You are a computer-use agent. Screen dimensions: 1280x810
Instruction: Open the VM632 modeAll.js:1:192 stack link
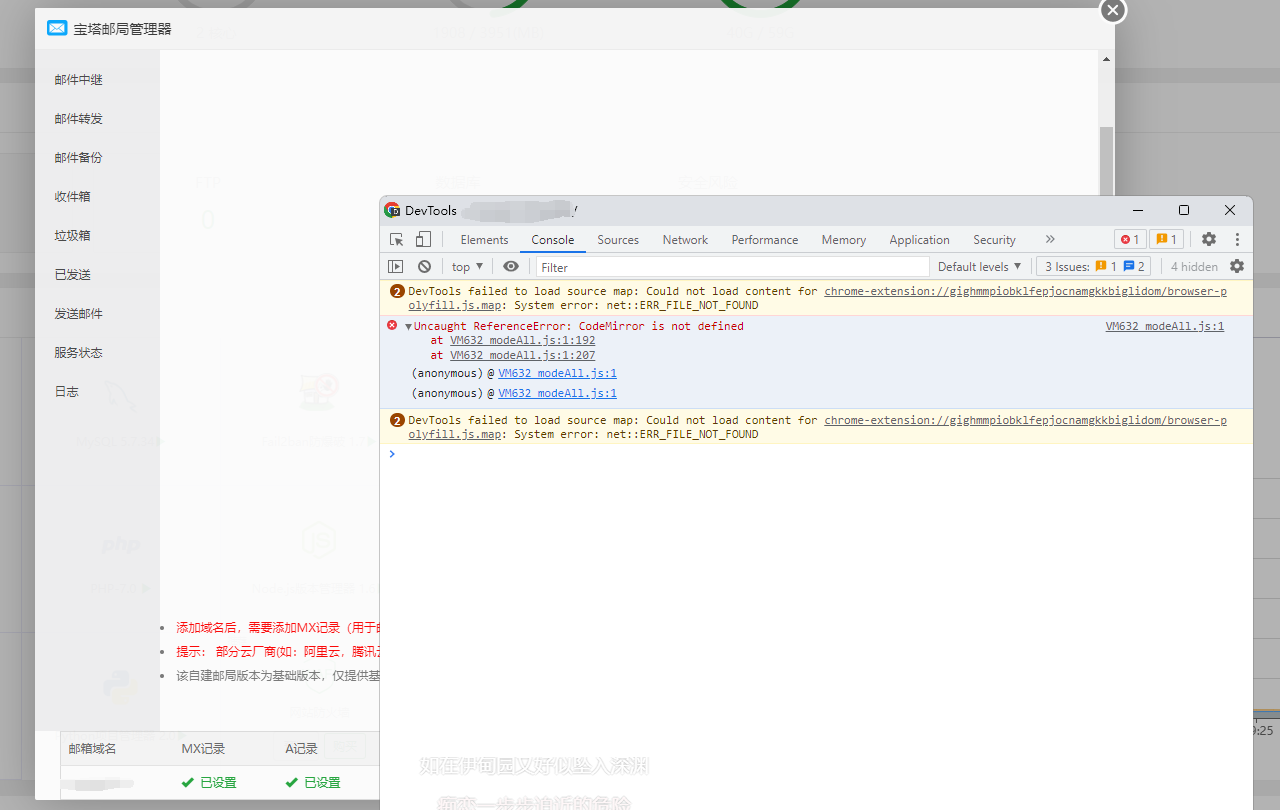(522, 341)
